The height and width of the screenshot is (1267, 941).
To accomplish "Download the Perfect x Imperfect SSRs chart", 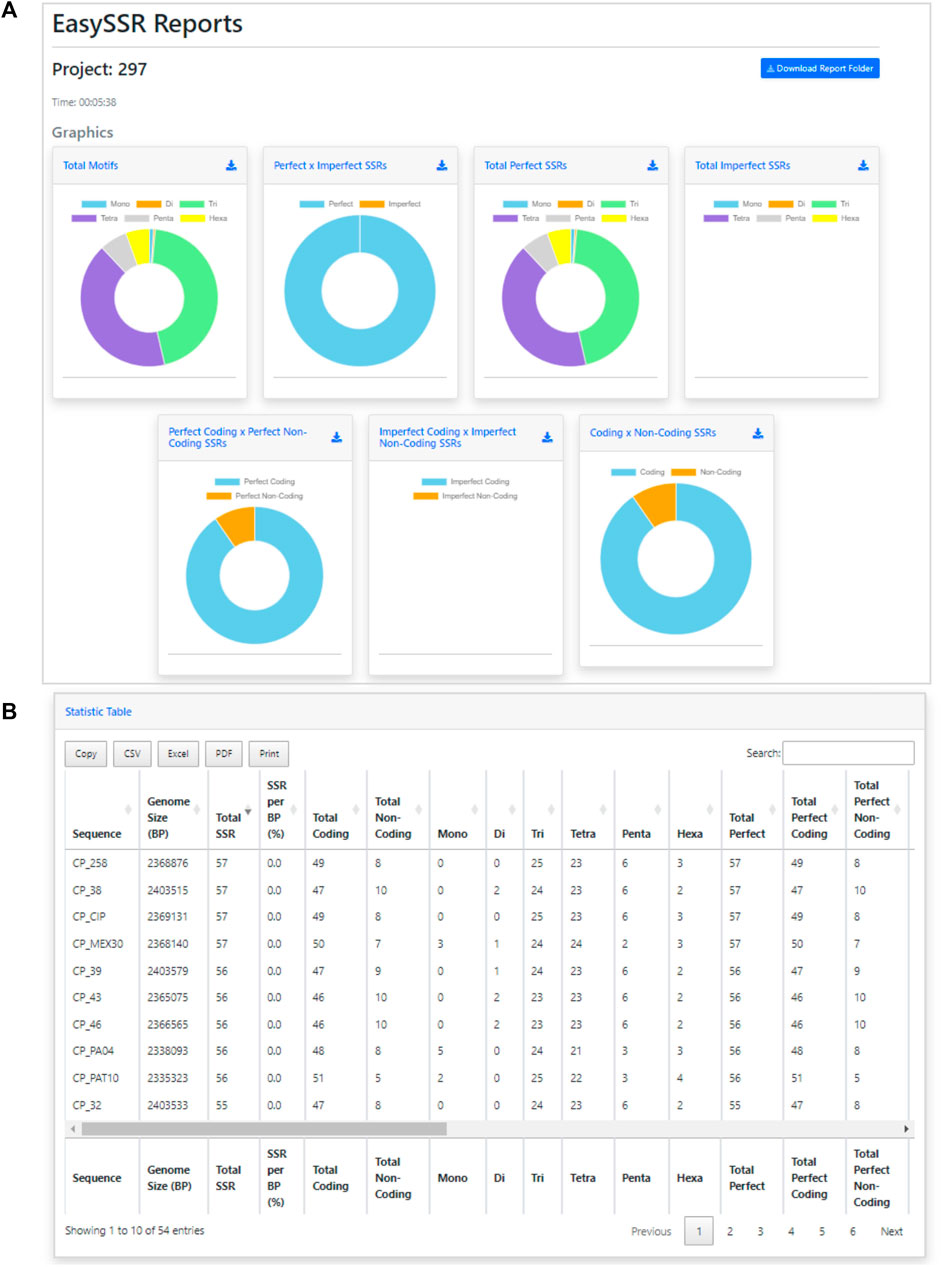I will pyautogui.click(x=442, y=166).
